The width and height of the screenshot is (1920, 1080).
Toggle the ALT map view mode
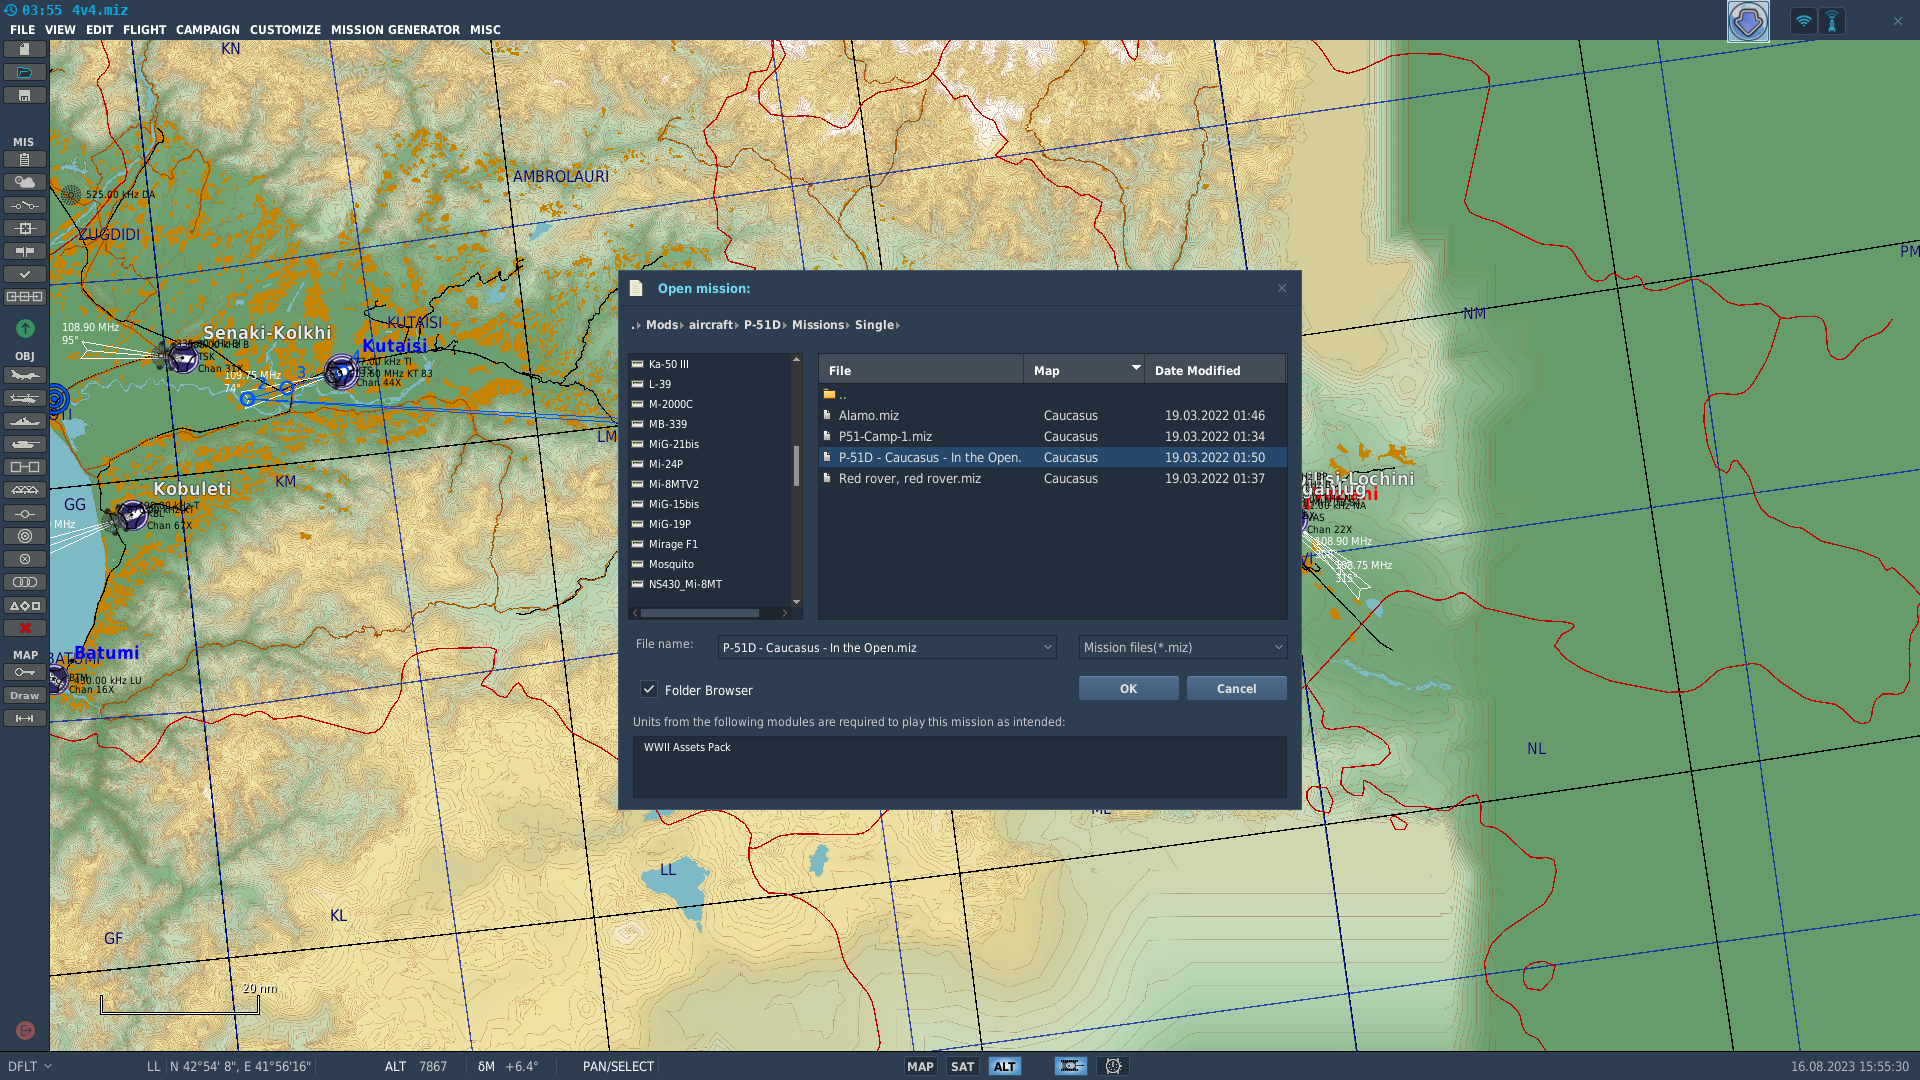pyautogui.click(x=1004, y=1066)
